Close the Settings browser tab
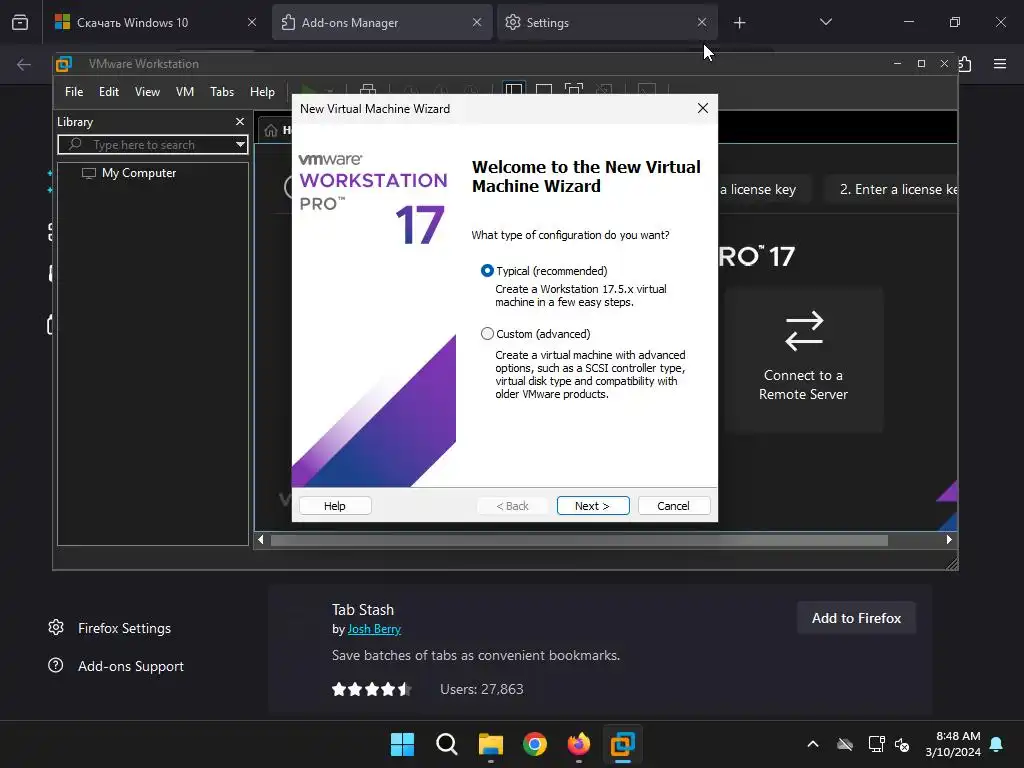Screen dimensions: 1024x768 [701, 22]
